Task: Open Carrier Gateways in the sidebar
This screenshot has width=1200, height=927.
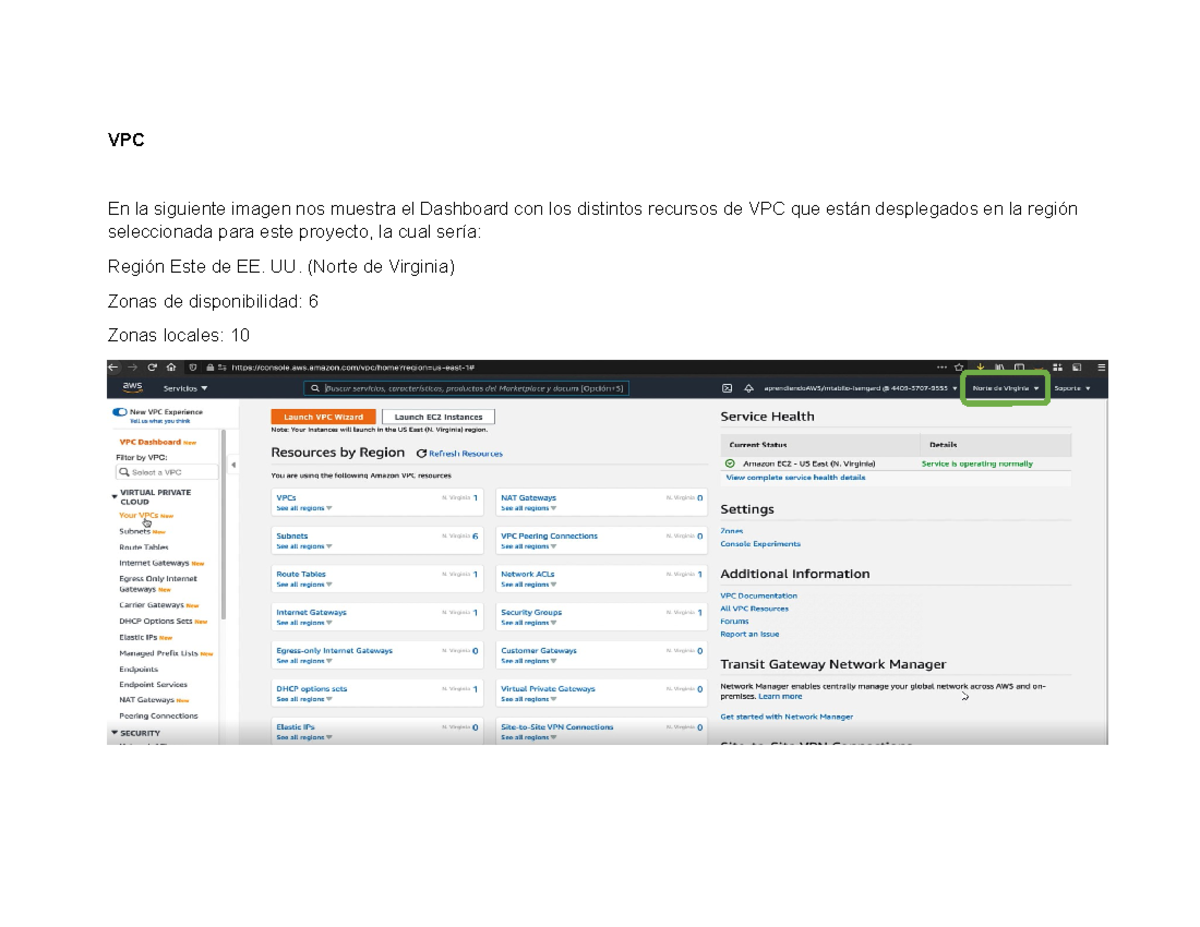Action: click(x=151, y=605)
